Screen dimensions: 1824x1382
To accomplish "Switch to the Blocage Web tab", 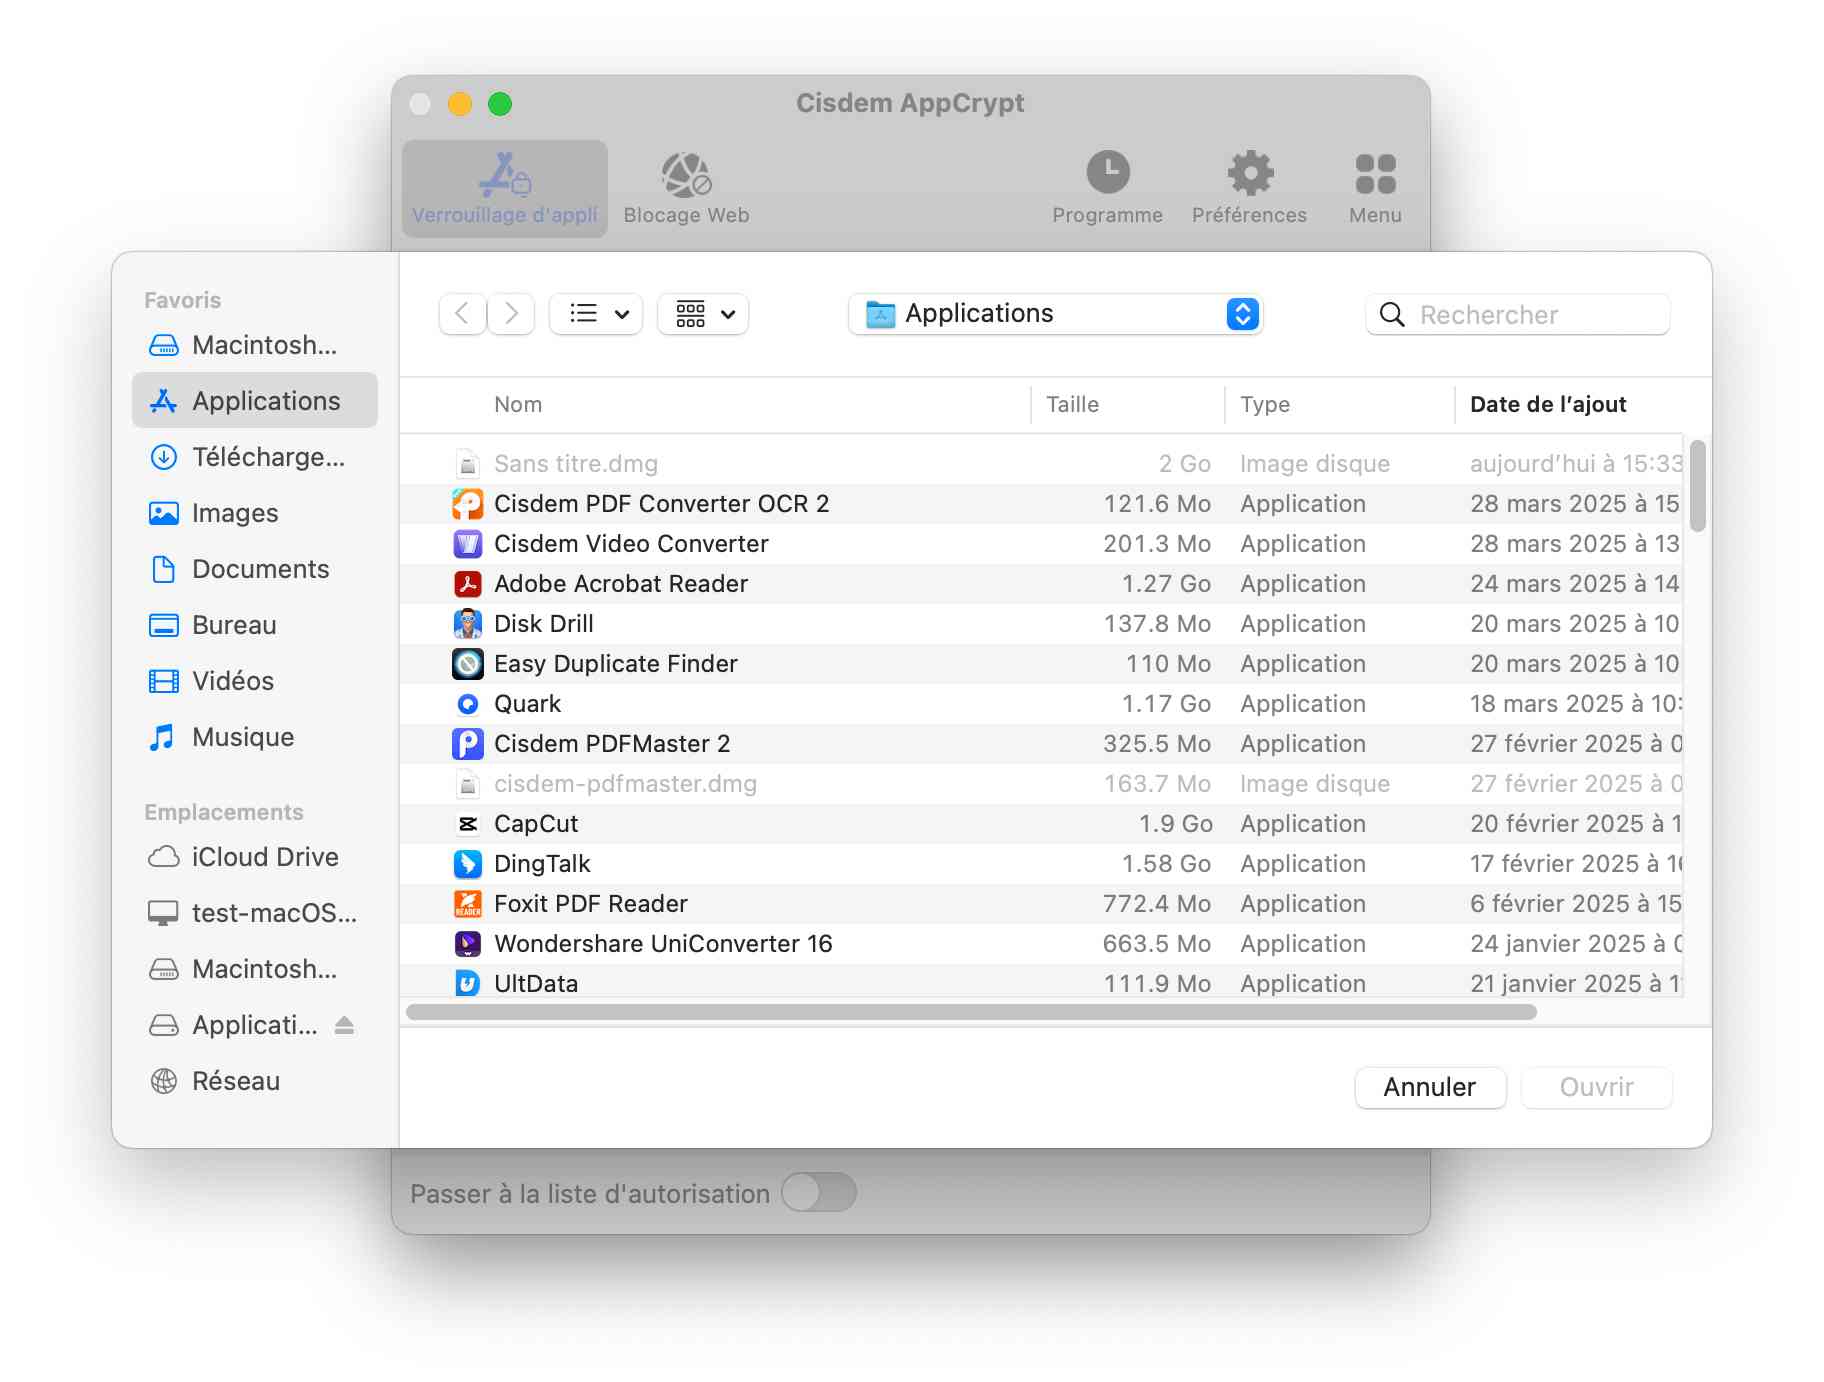I will tap(686, 189).
